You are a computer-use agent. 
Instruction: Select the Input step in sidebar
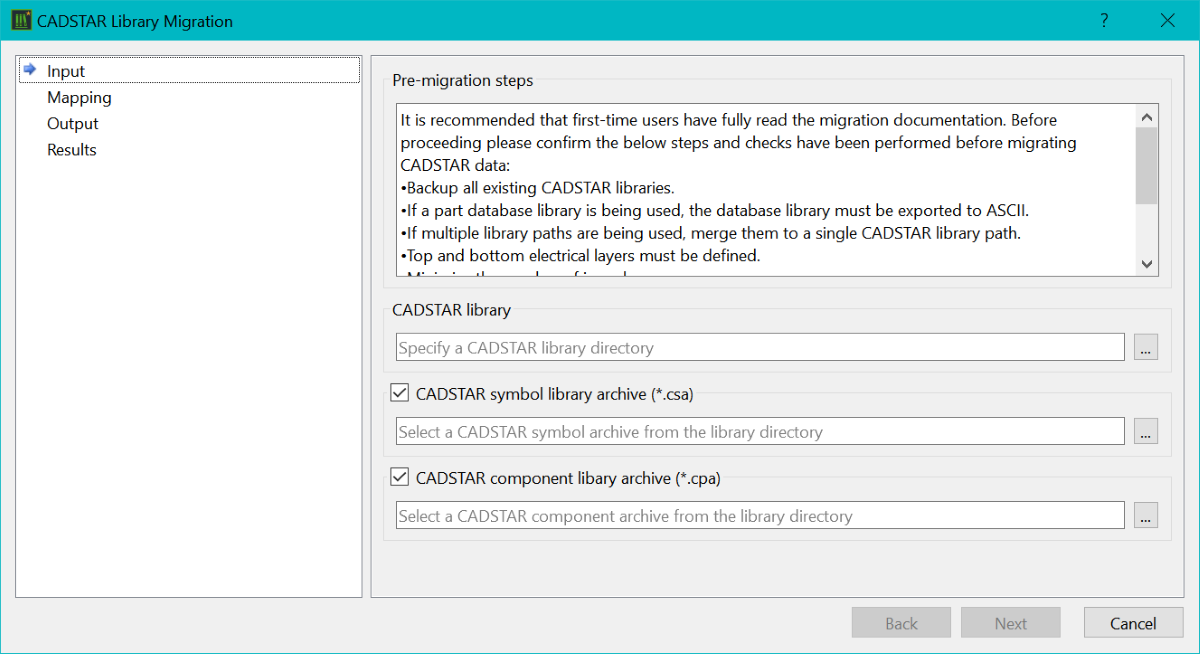[x=66, y=71]
